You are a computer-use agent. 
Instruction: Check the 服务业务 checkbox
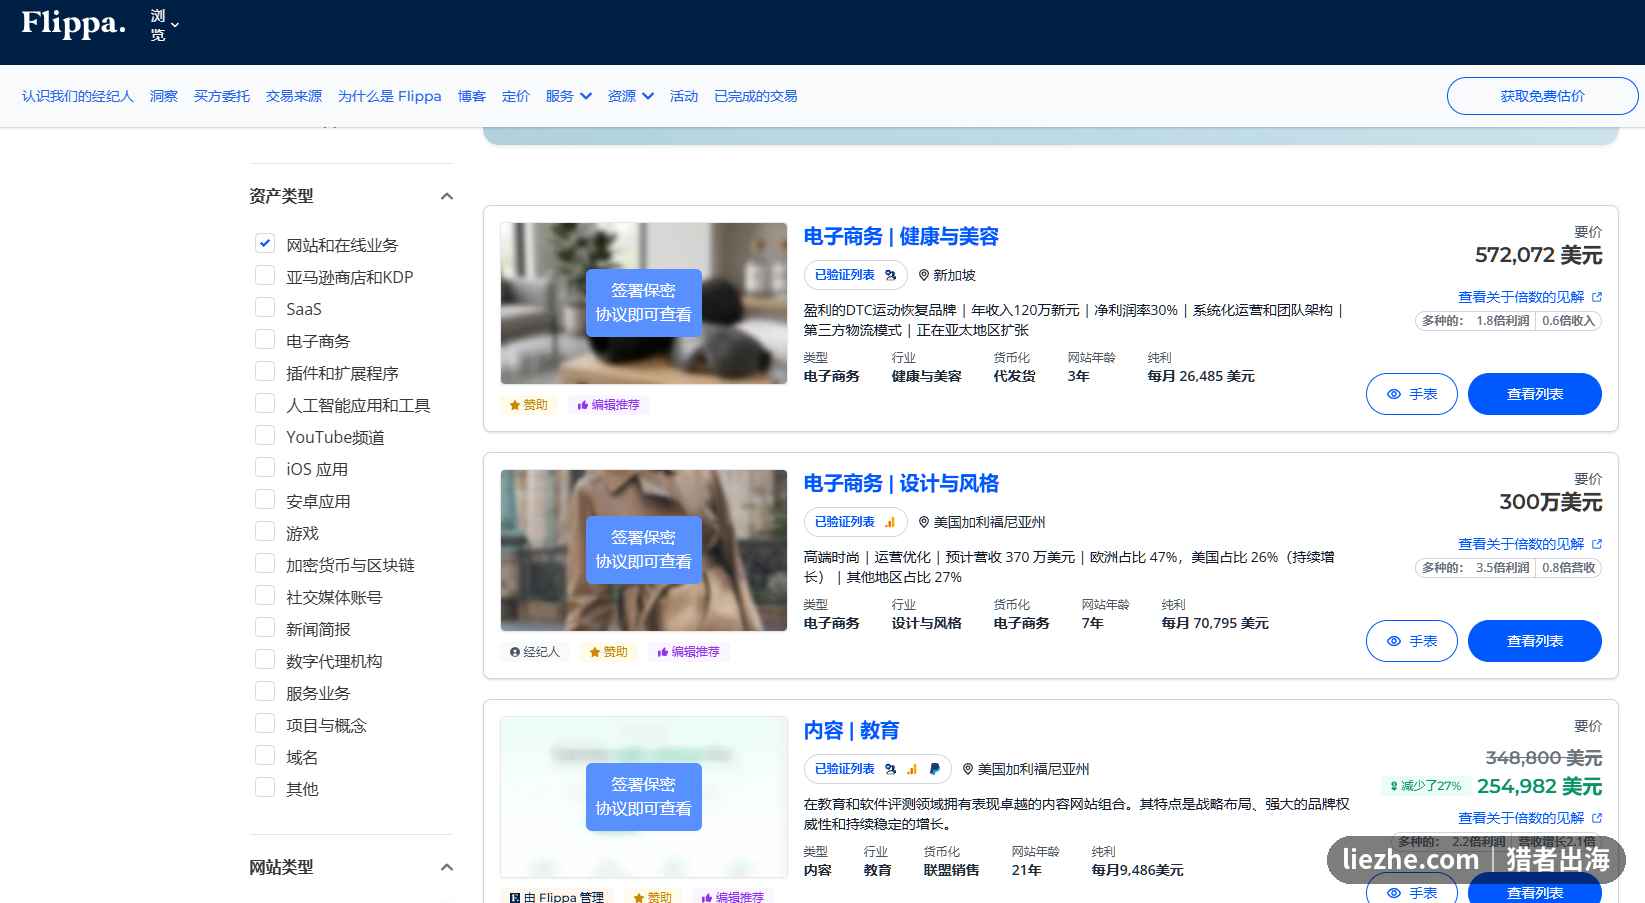point(265,691)
